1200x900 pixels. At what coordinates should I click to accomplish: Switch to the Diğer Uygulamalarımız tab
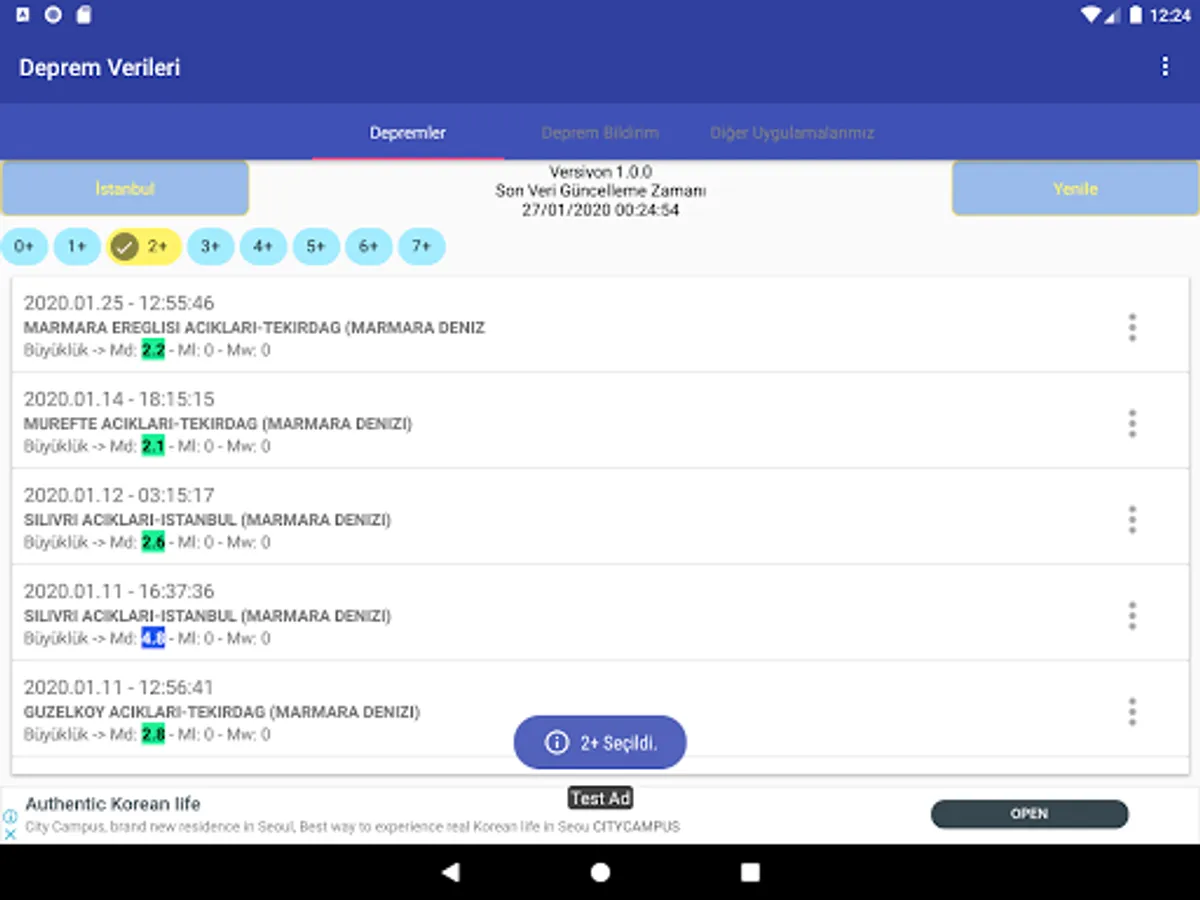coord(792,132)
